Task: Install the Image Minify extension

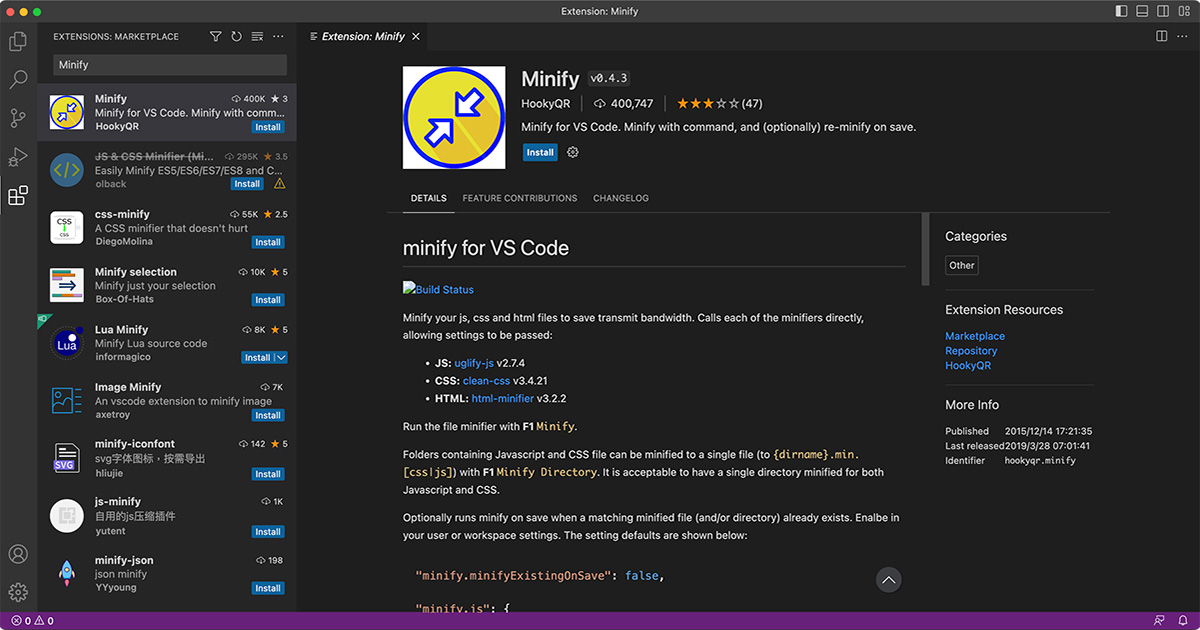Action: click(268, 415)
